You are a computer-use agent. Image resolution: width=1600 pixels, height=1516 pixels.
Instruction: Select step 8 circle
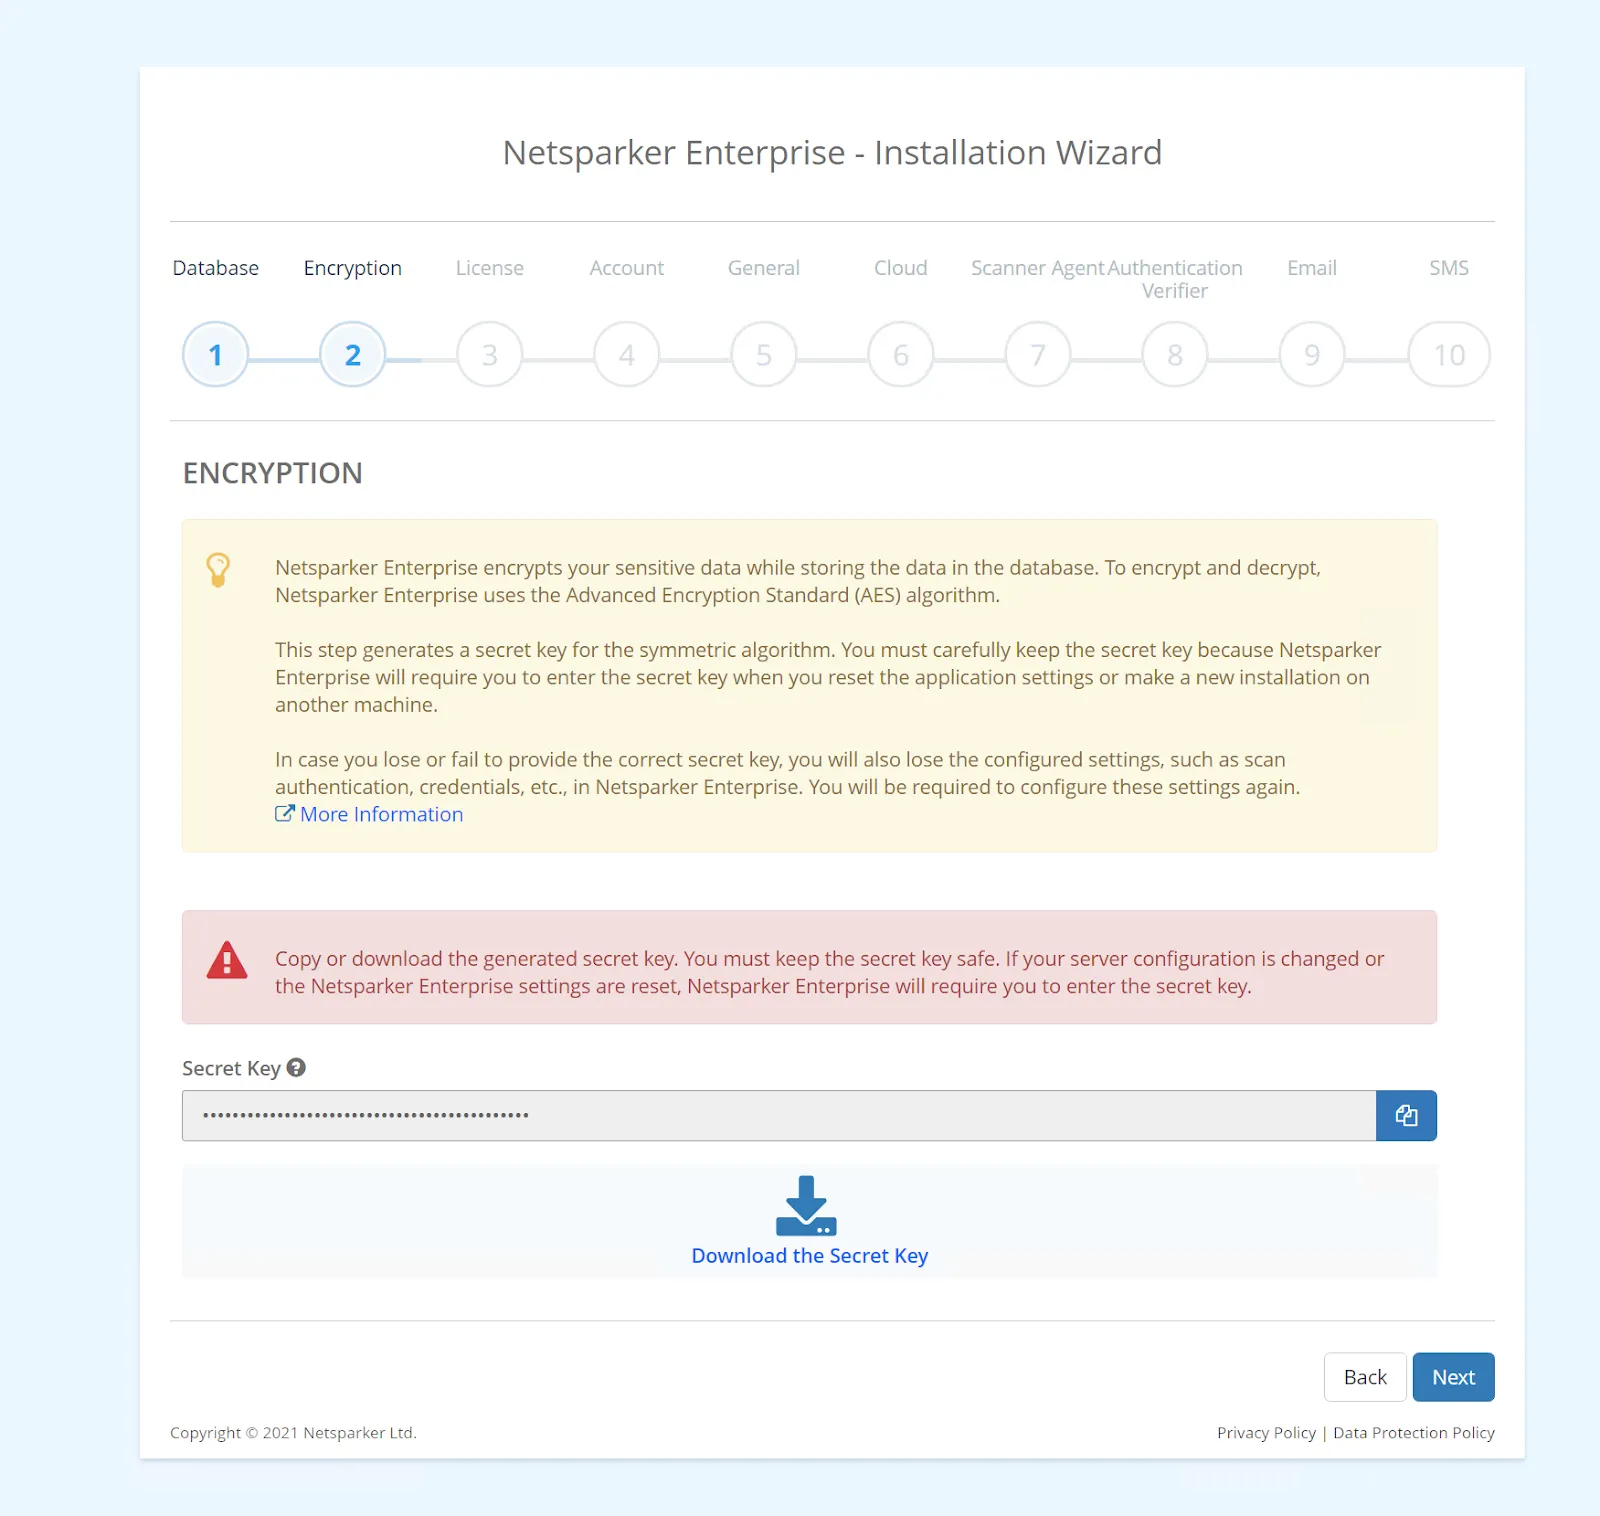(1175, 354)
